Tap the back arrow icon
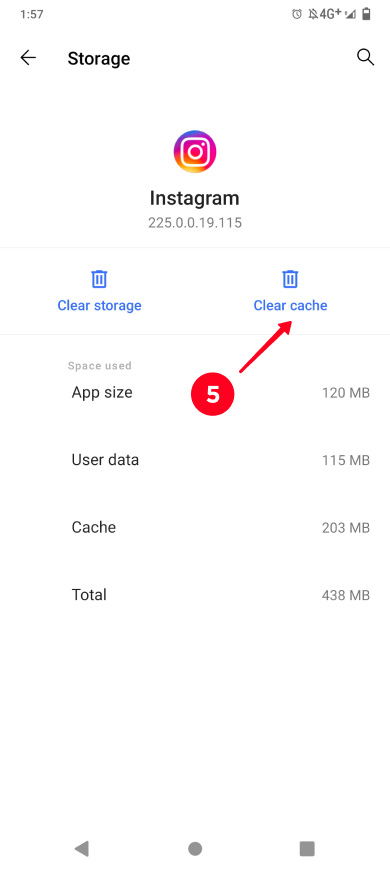The height and width of the screenshot is (870, 390). point(28,58)
